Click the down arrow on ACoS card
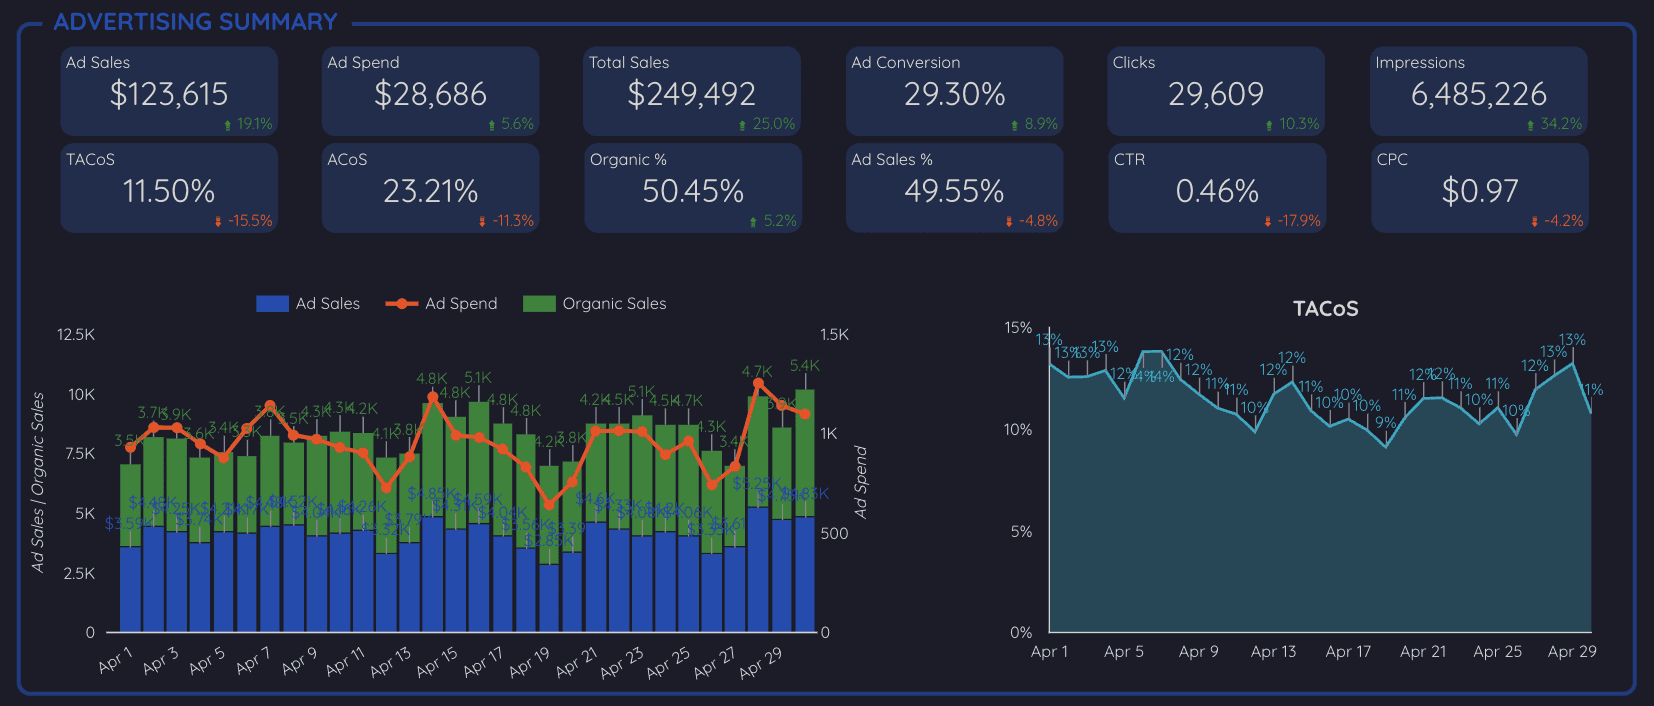 coord(482,222)
